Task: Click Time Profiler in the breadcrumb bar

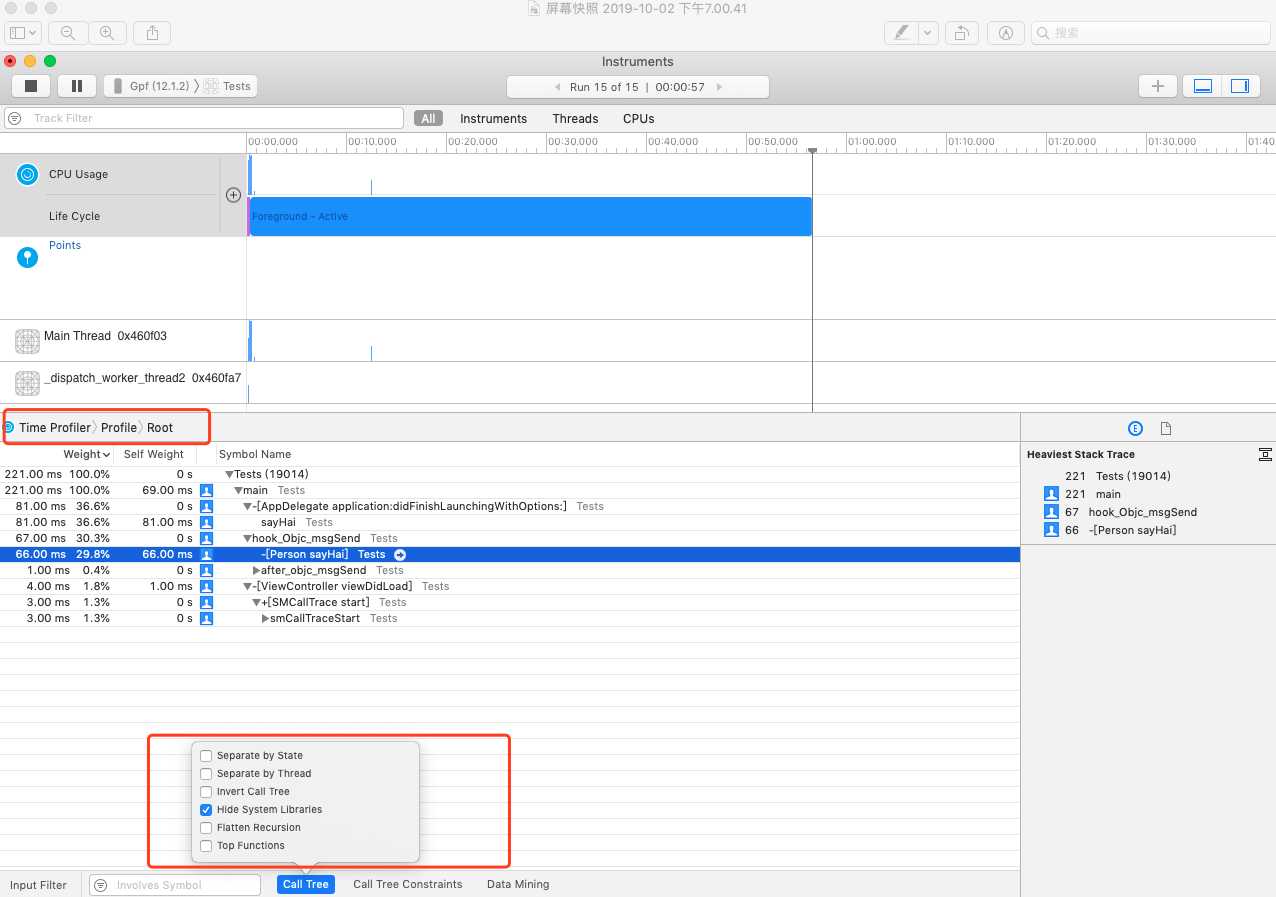Action: coord(54,427)
